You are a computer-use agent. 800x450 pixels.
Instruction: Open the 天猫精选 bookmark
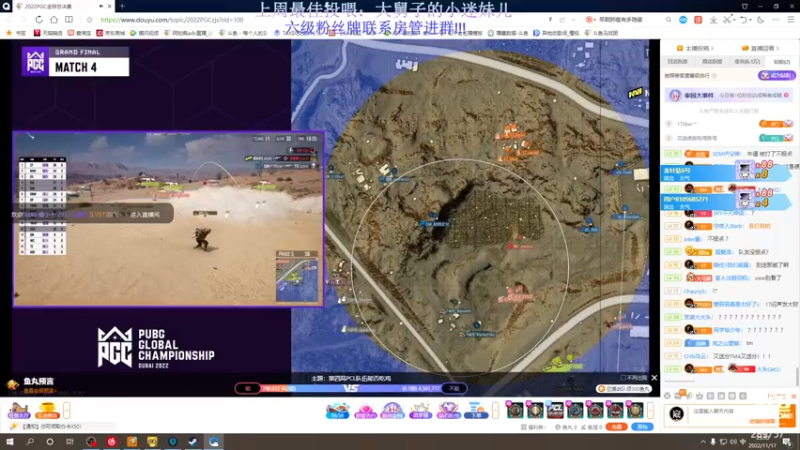(48, 33)
